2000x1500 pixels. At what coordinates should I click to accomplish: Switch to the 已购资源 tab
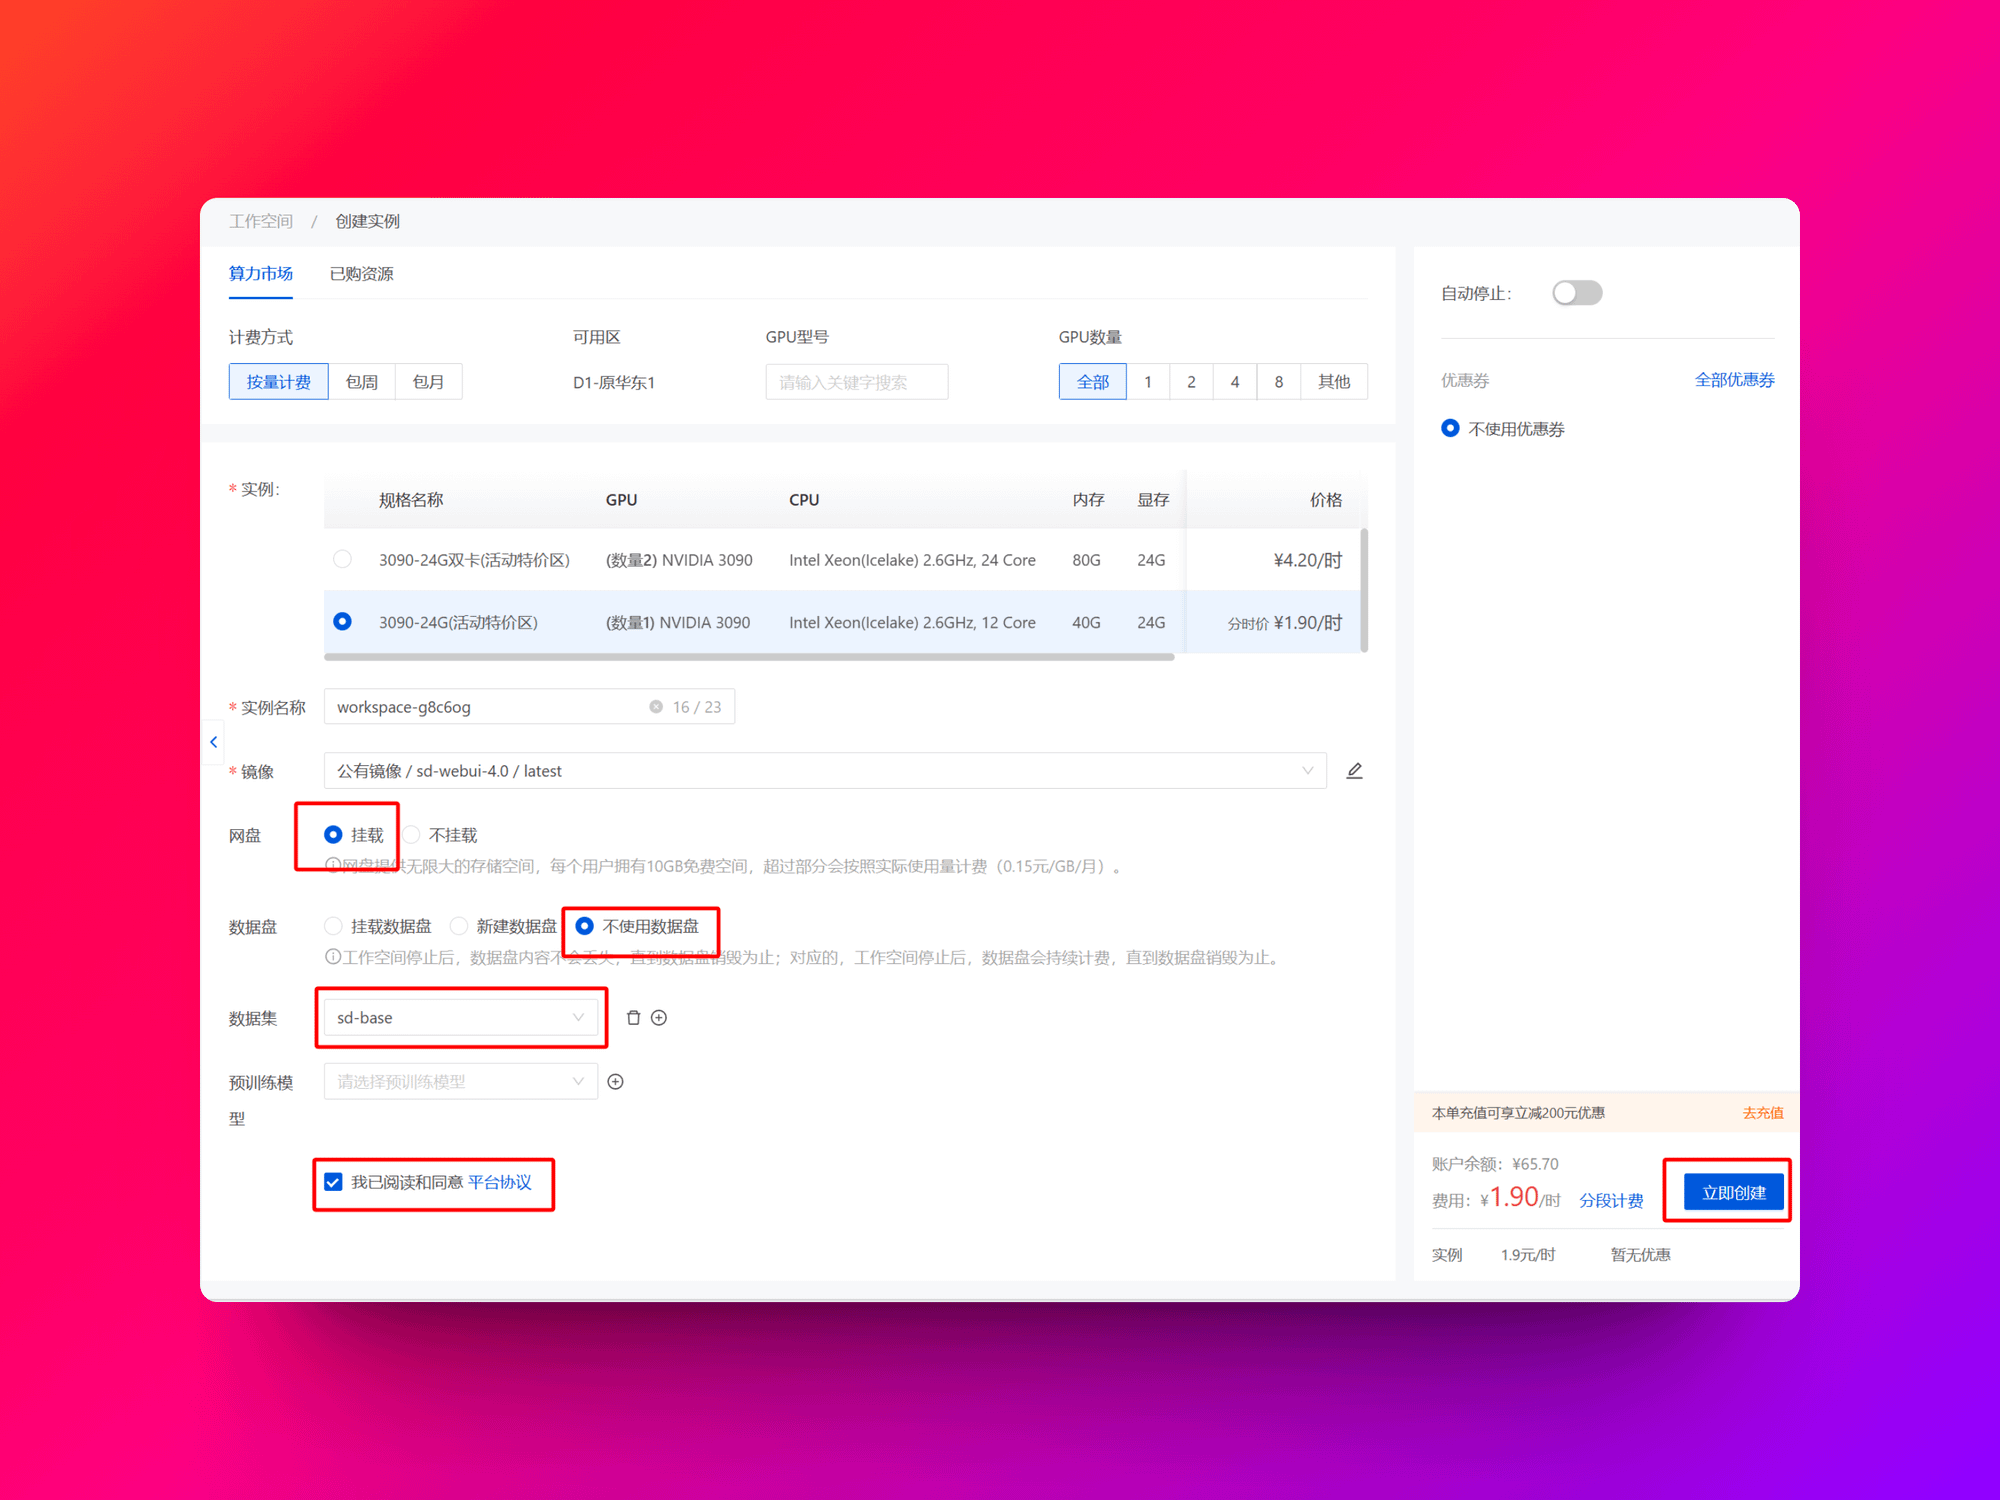(x=361, y=274)
